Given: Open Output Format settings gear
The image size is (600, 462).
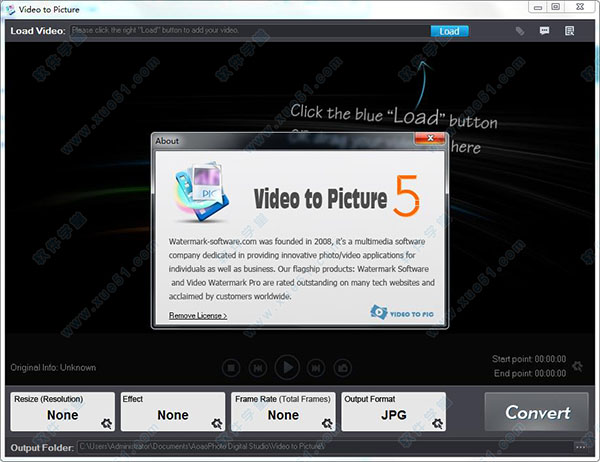Looking at the screenshot, I should [437, 423].
